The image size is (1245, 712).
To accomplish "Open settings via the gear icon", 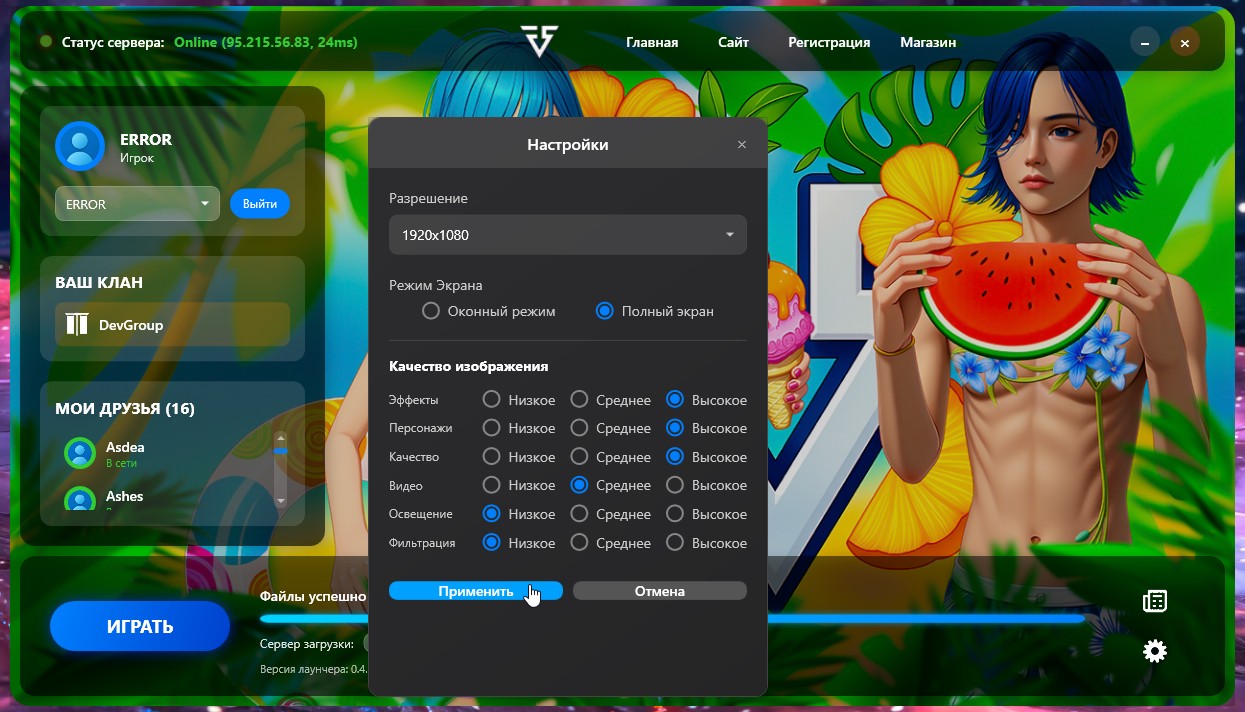I will click(x=1155, y=652).
